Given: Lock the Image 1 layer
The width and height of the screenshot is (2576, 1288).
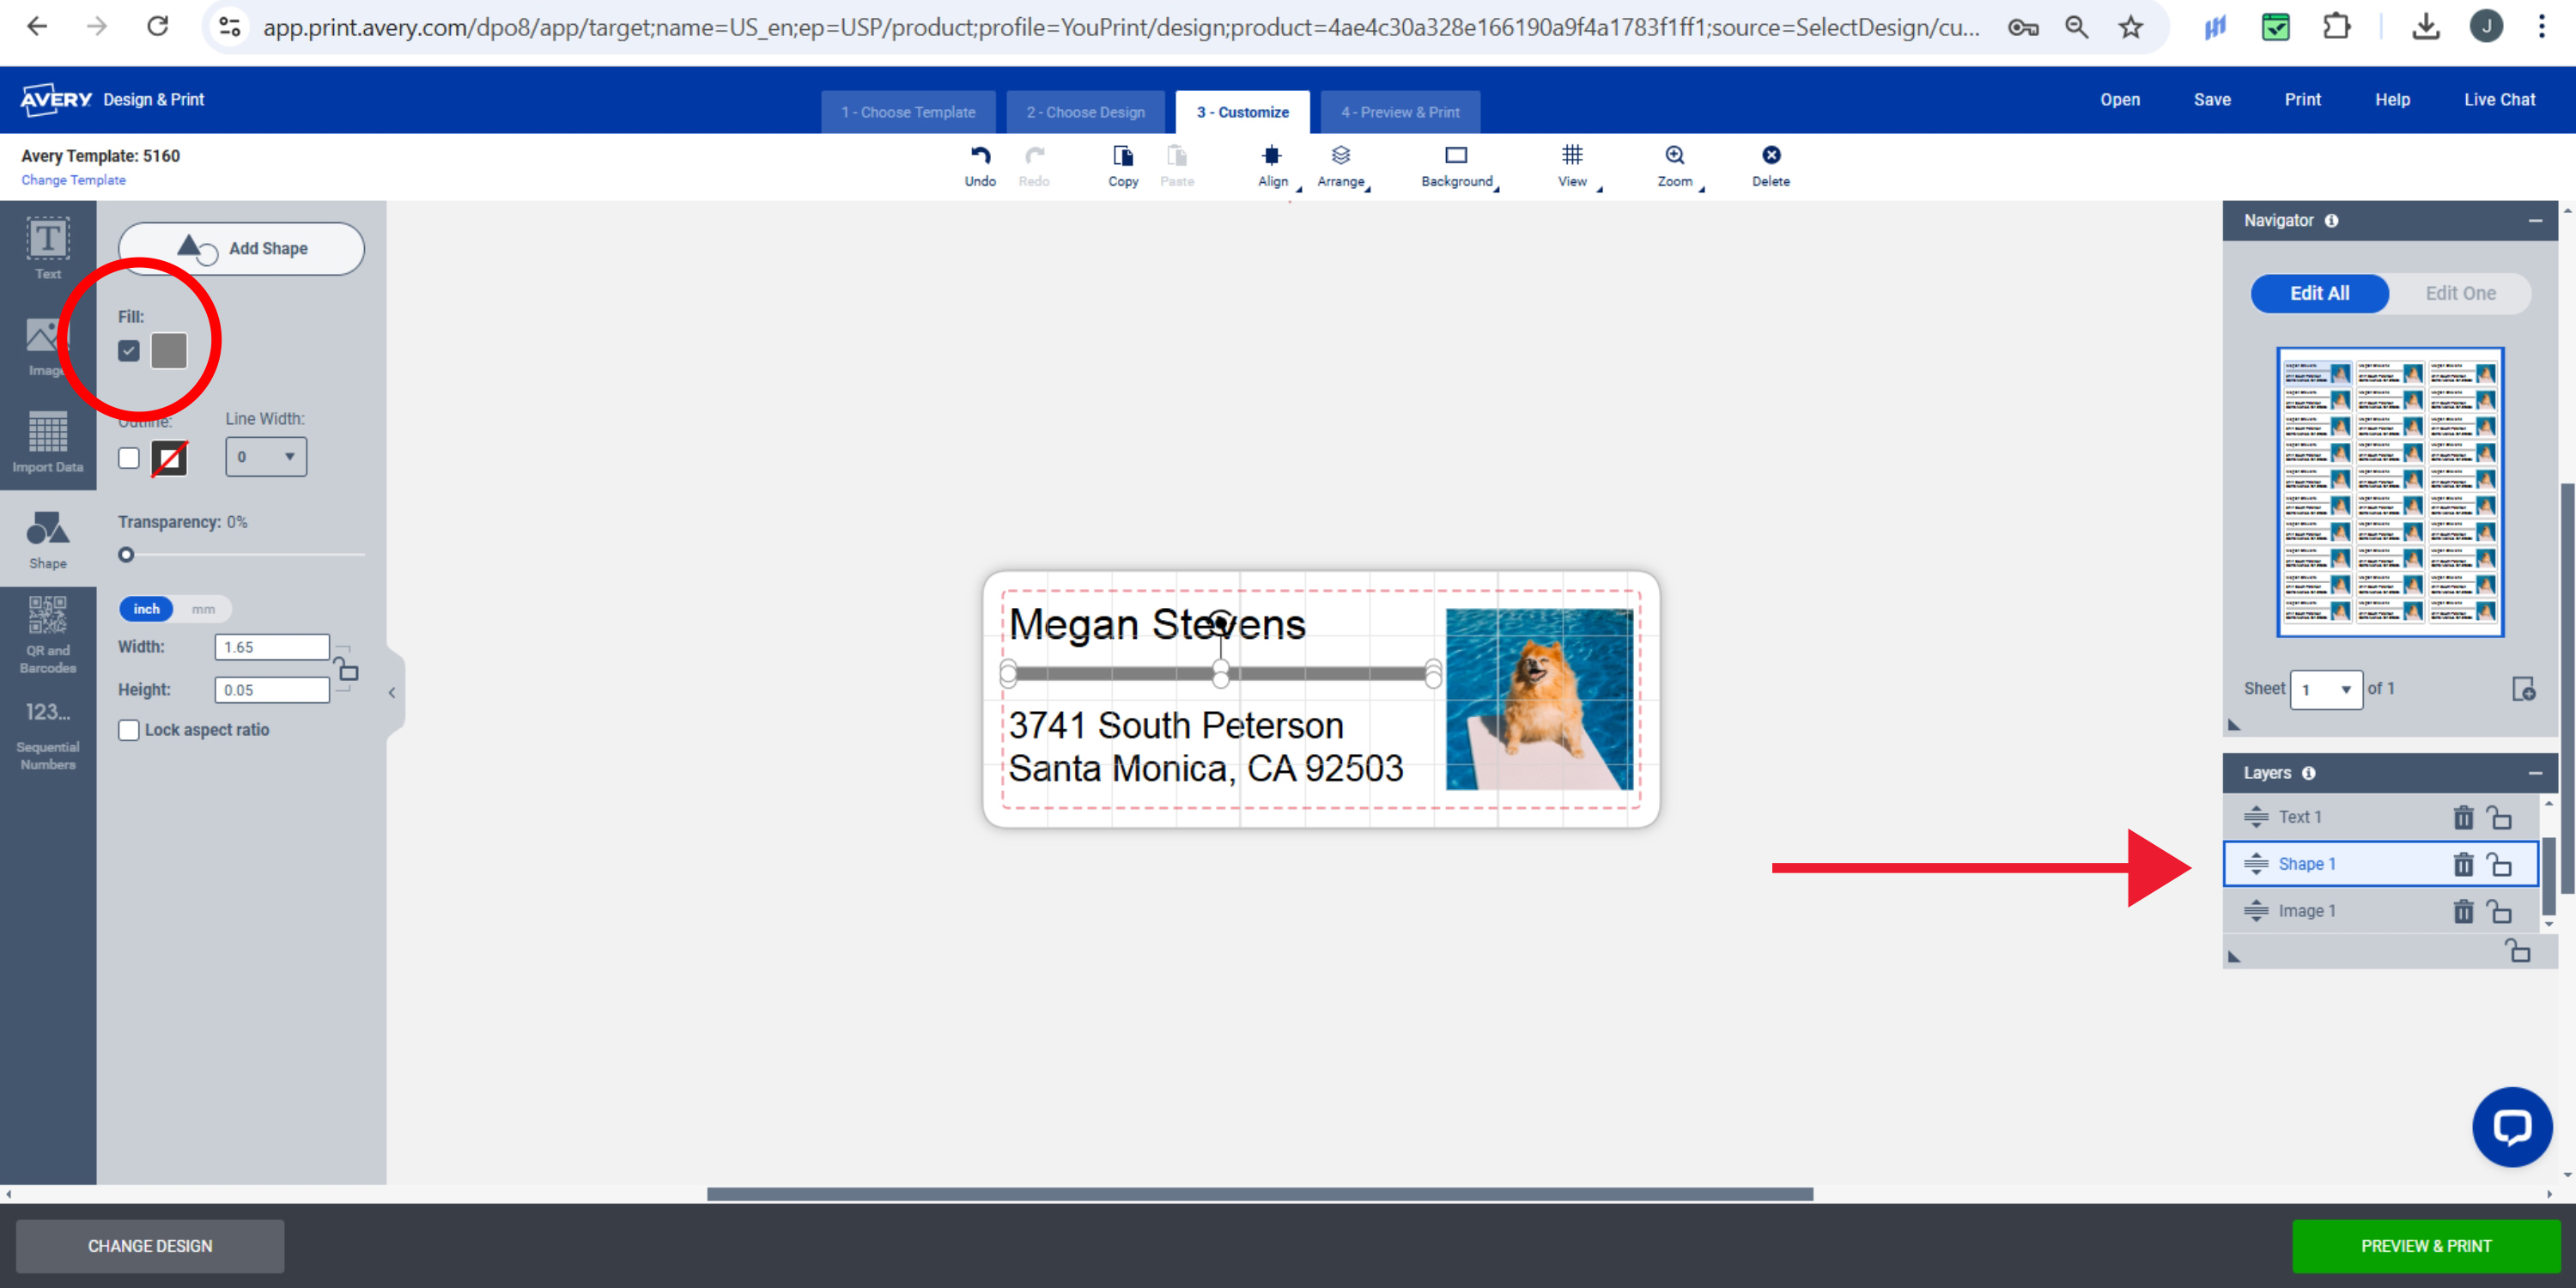Looking at the screenshot, I should (x=2499, y=911).
